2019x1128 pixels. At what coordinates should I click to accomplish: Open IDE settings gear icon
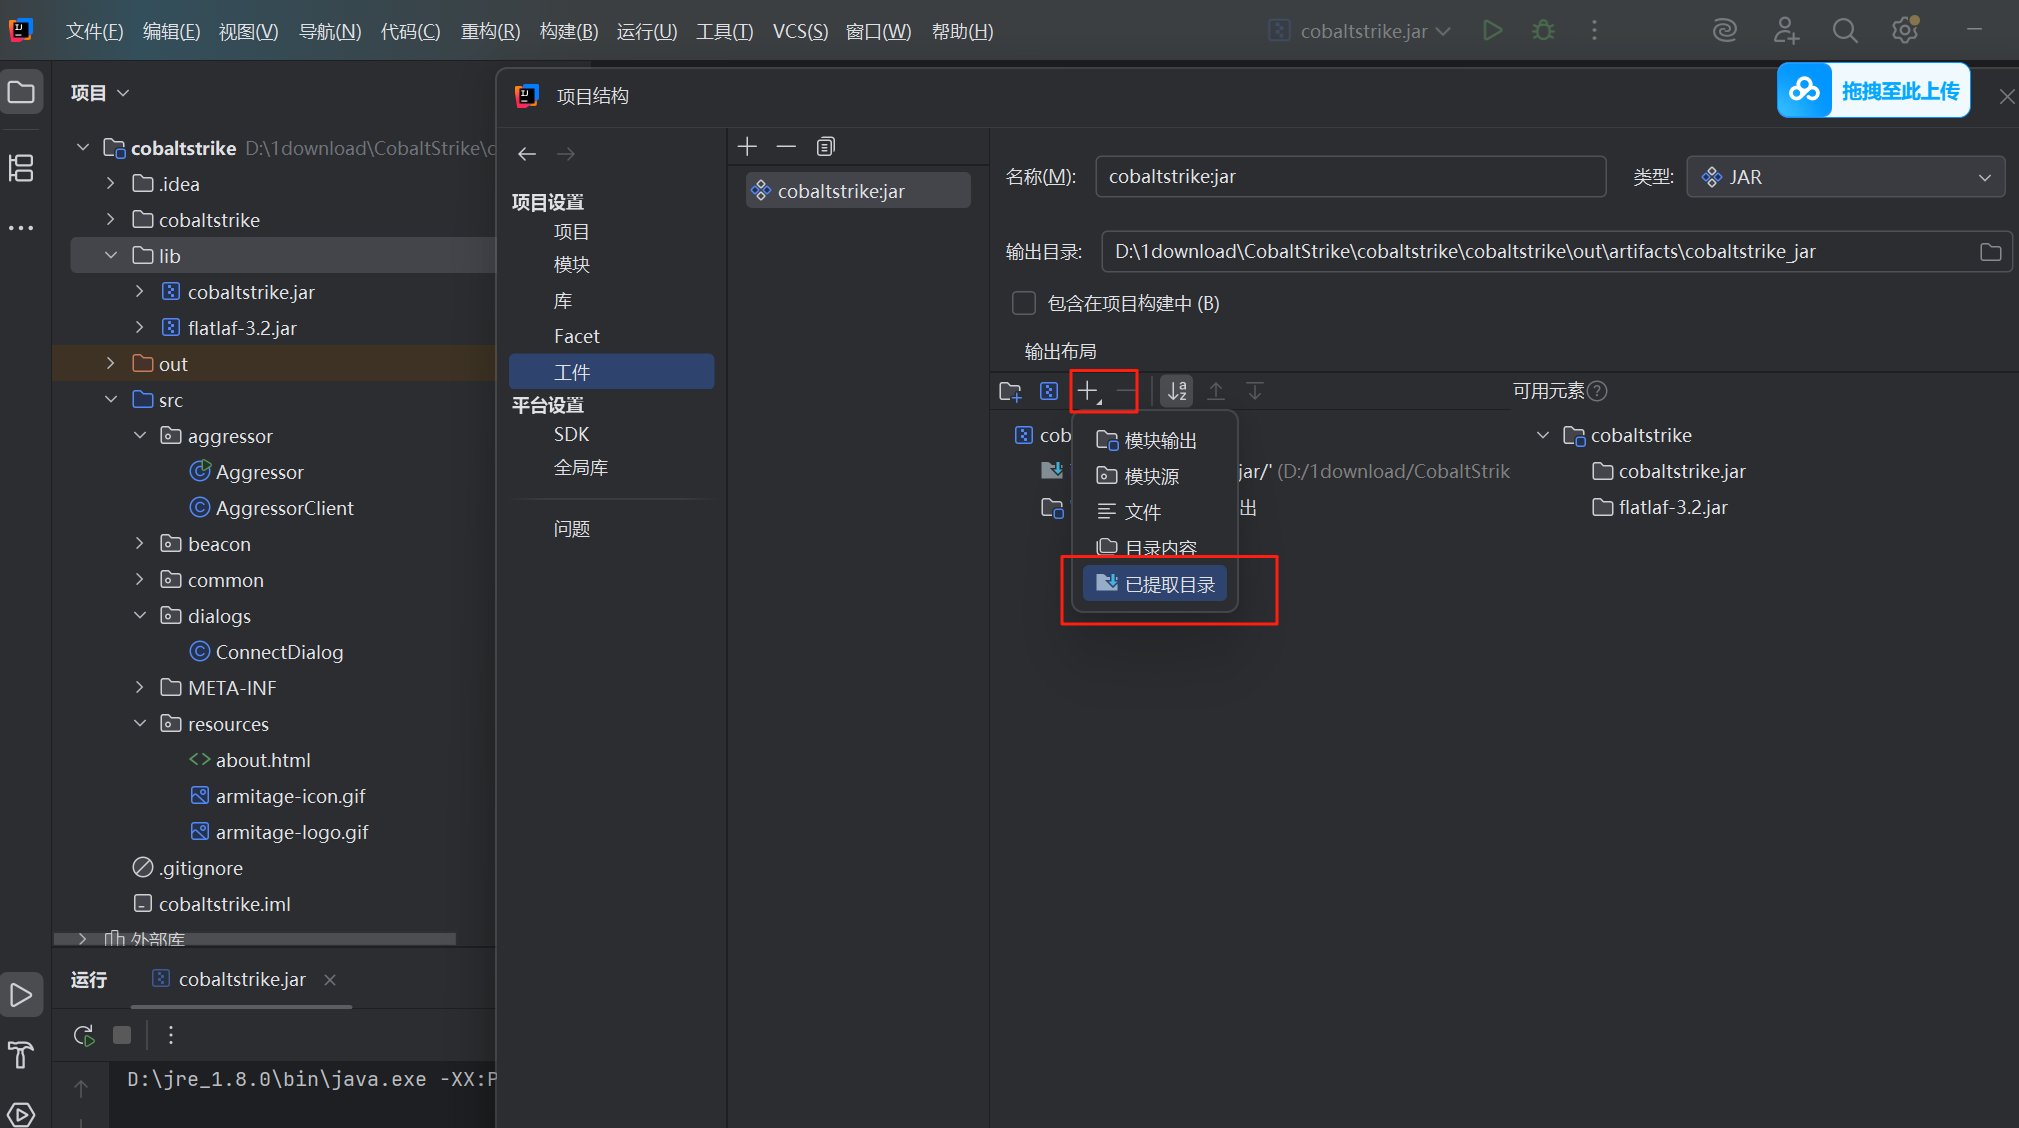coord(1905,30)
